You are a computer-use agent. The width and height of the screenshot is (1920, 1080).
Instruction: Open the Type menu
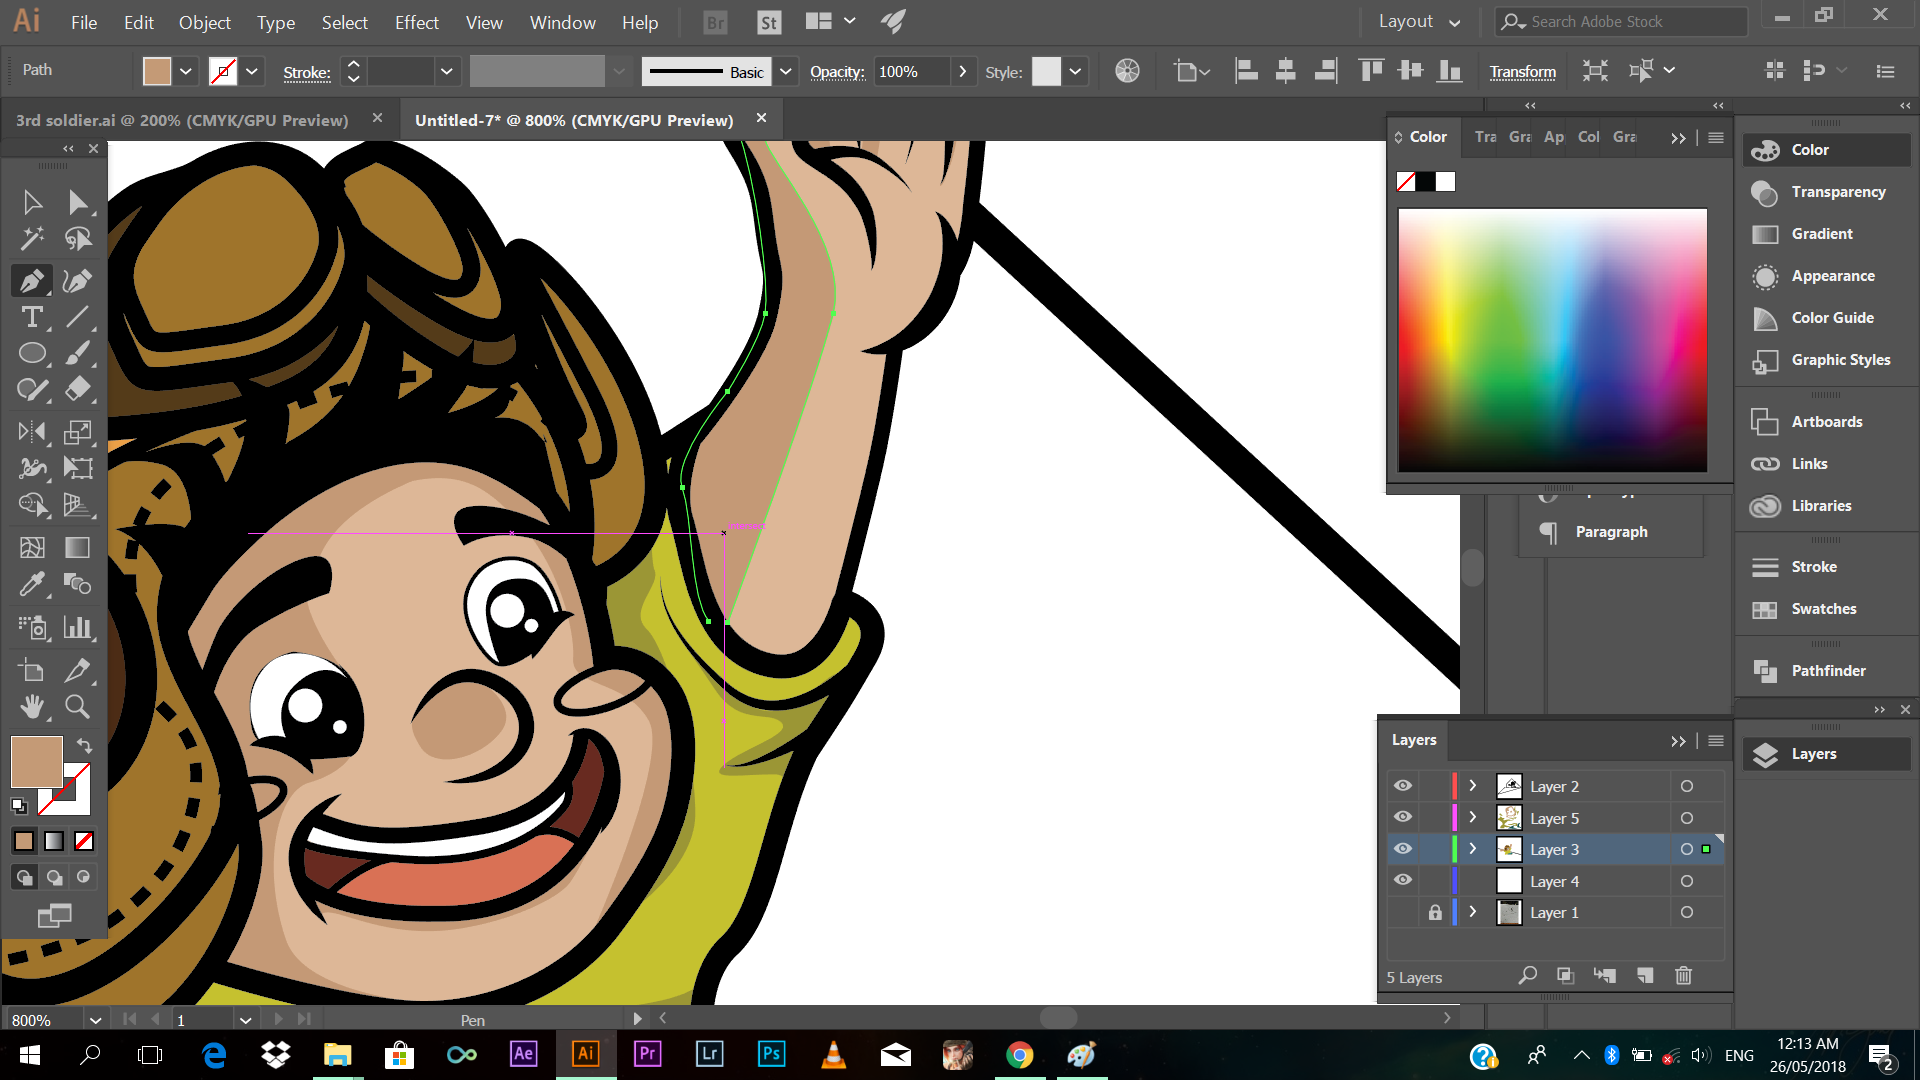pyautogui.click(x=275, y=22)
